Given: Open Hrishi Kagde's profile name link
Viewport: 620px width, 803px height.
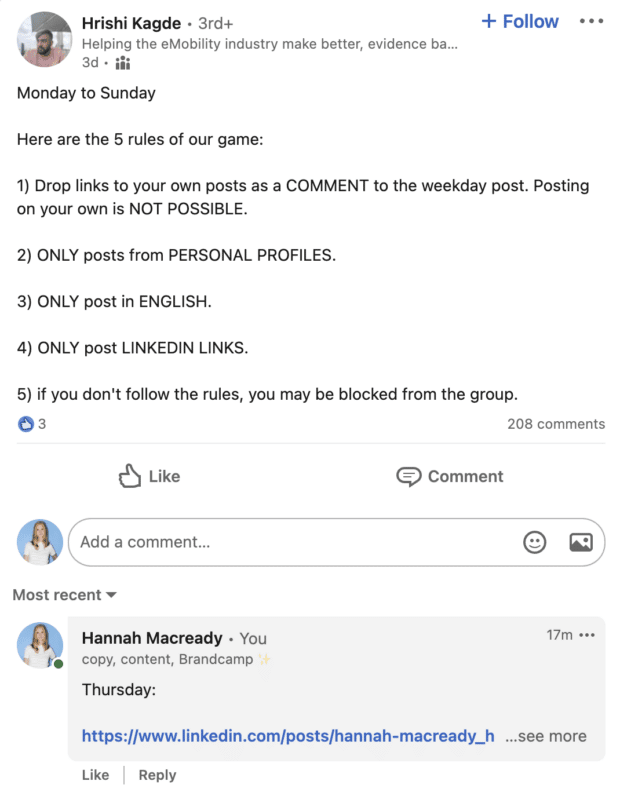Looking at the screenshot, I should point(132,23).
